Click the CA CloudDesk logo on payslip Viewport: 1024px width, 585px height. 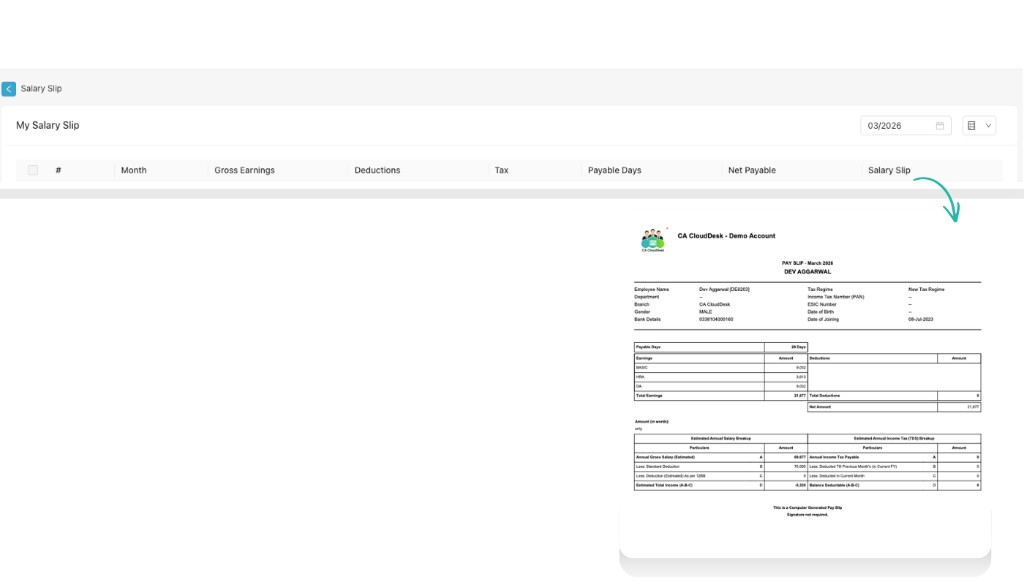653,239
